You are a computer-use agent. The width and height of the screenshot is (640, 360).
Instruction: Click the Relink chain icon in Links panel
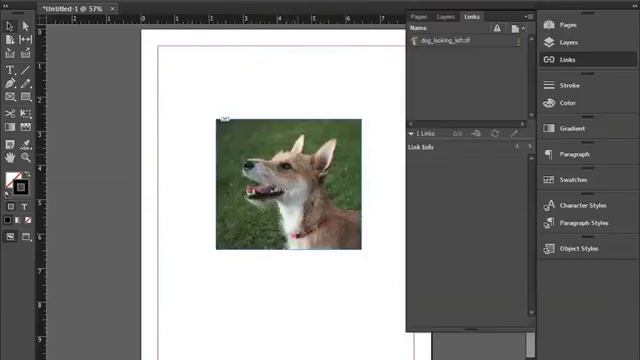457,133
